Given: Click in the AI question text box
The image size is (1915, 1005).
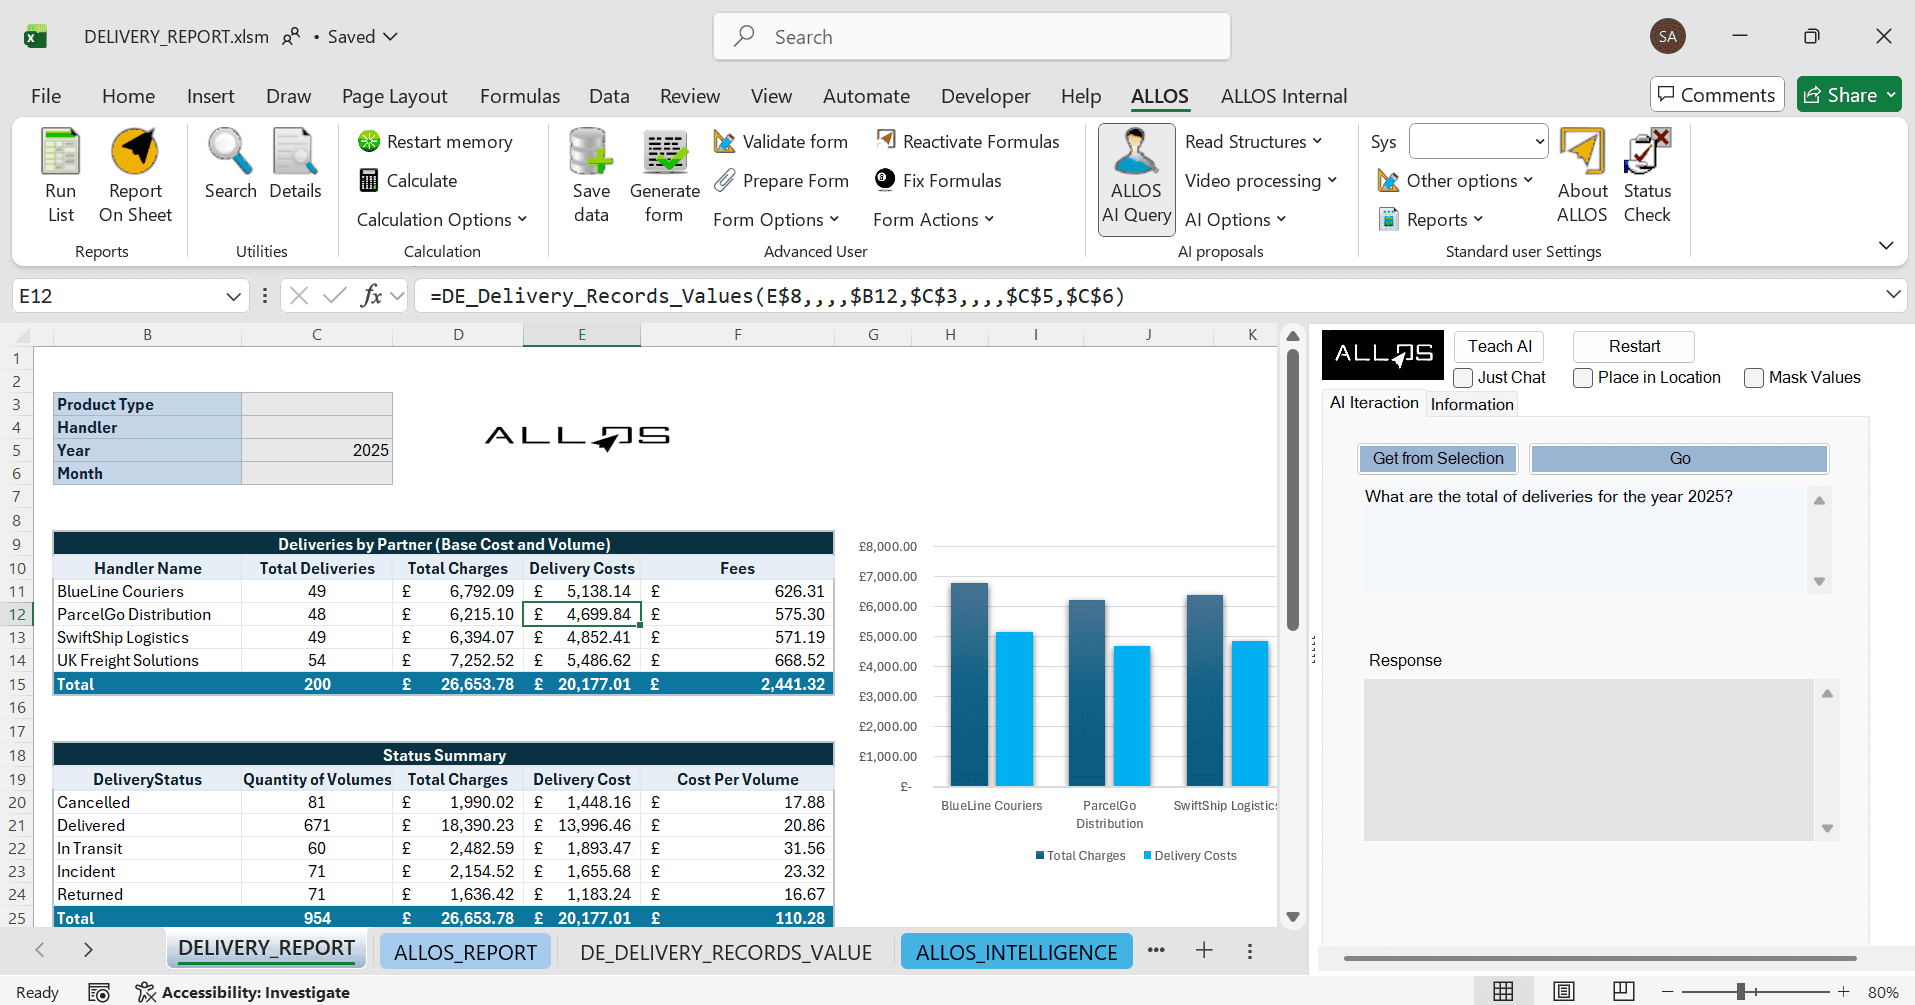Looking at the screenshot, I should (x=1585, y=538).
